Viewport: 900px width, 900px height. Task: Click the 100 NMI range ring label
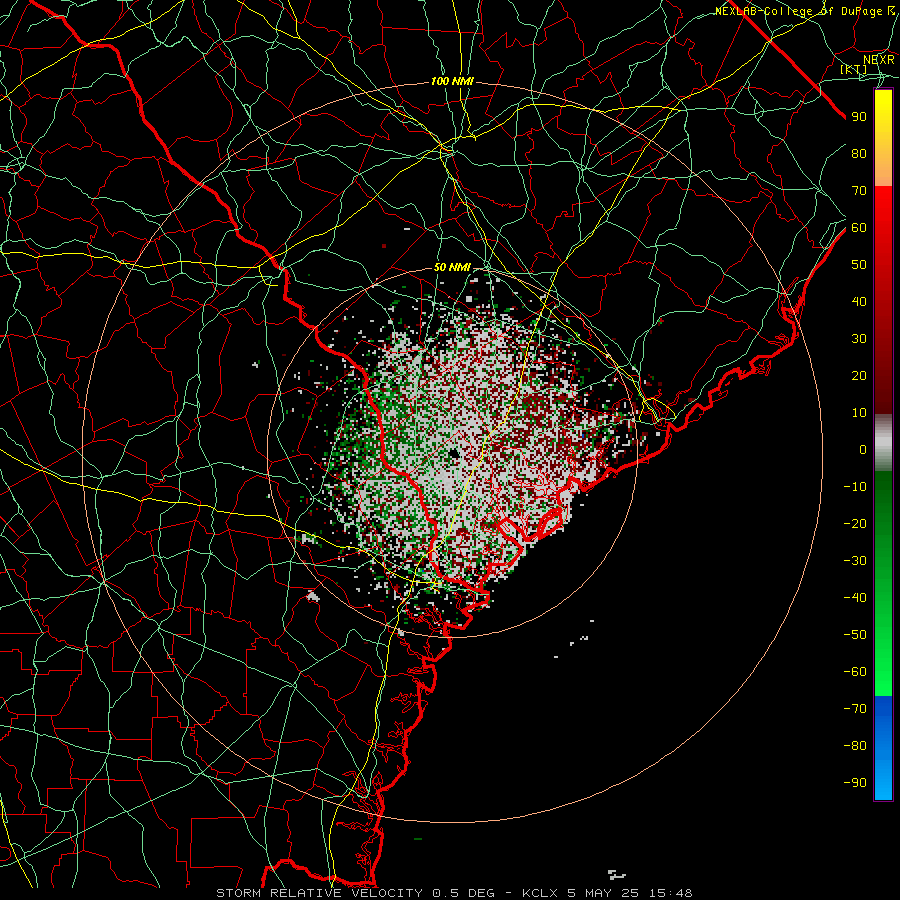click(452, 82)
